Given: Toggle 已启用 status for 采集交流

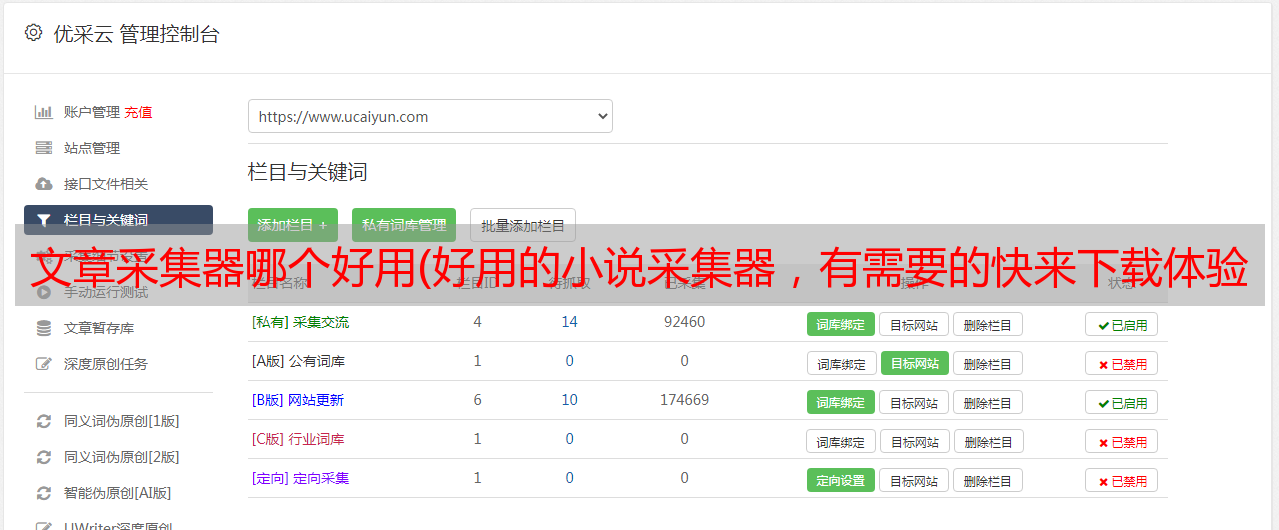Looking at the screenshot, I should point(1122,324).
